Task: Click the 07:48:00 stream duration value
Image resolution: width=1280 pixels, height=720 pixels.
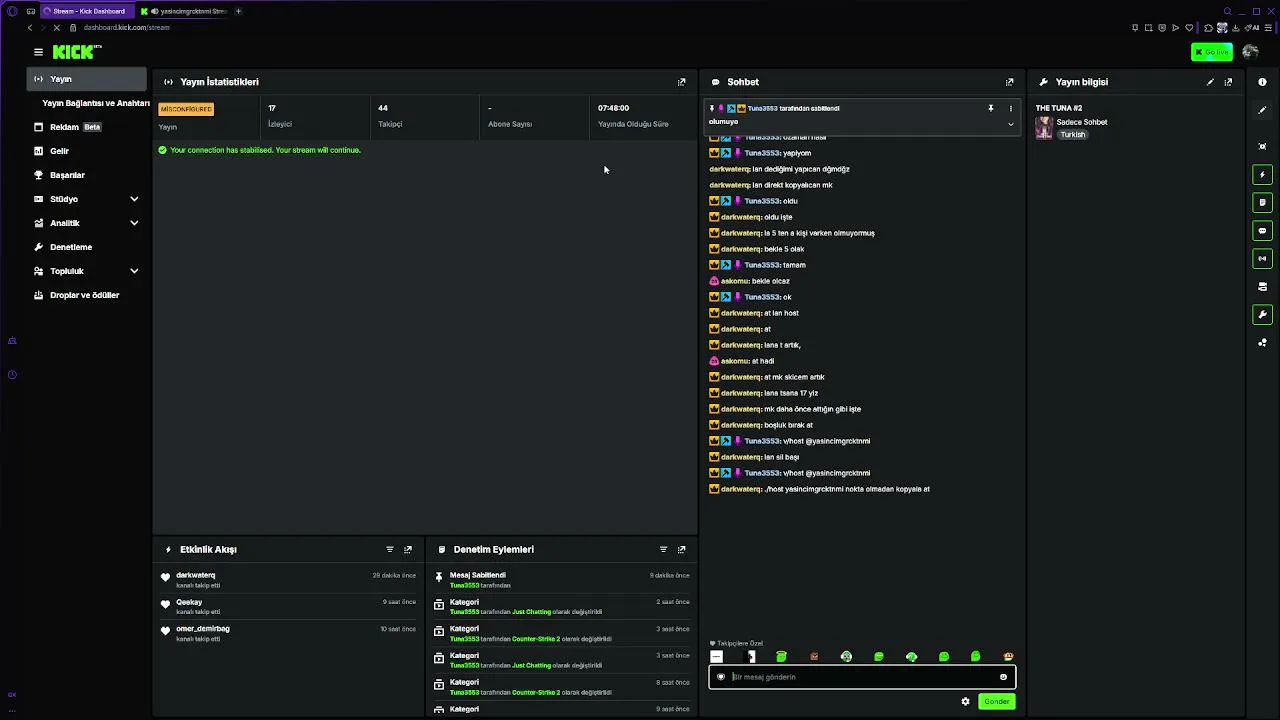Action: 613,108
